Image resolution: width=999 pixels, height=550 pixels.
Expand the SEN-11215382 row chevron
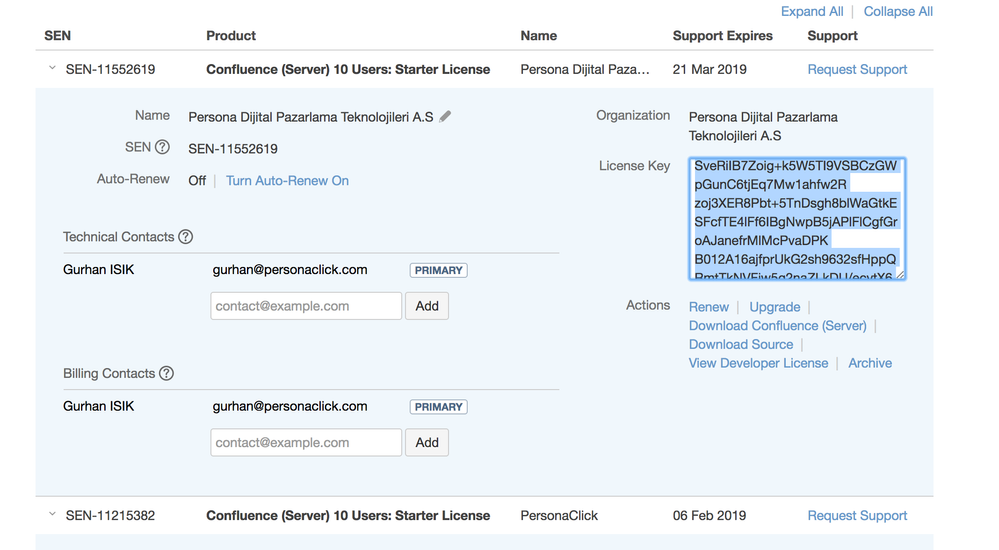coord(52,514)
